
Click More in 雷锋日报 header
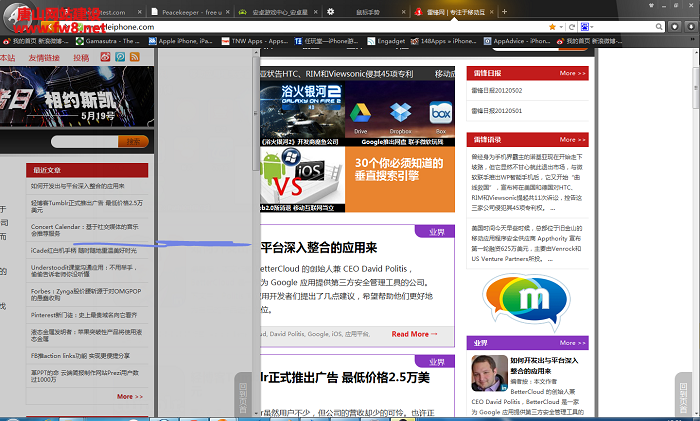coord(572,73)
